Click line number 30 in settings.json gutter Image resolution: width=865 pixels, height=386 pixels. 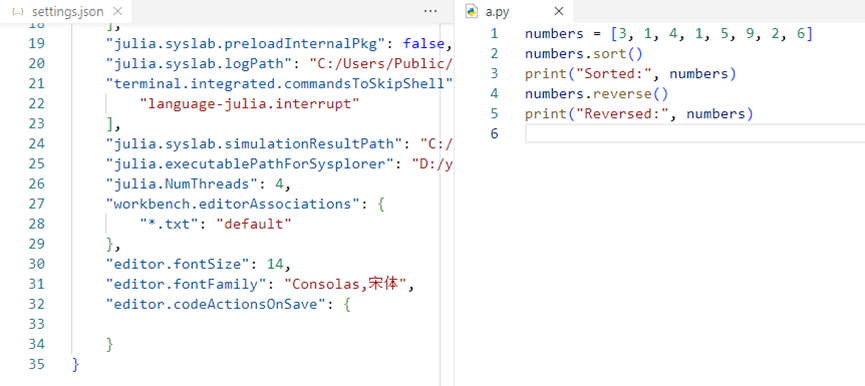(x=36, y=264)
